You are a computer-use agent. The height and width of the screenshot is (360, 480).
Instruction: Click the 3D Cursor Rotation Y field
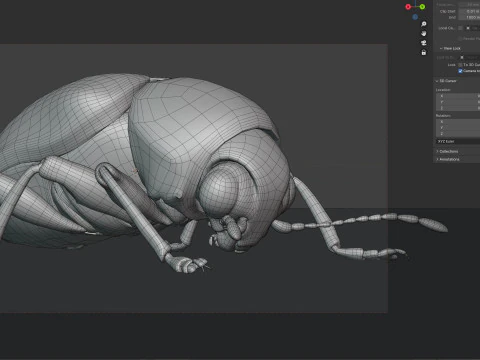pyautogui.click(x=458, y=128)
